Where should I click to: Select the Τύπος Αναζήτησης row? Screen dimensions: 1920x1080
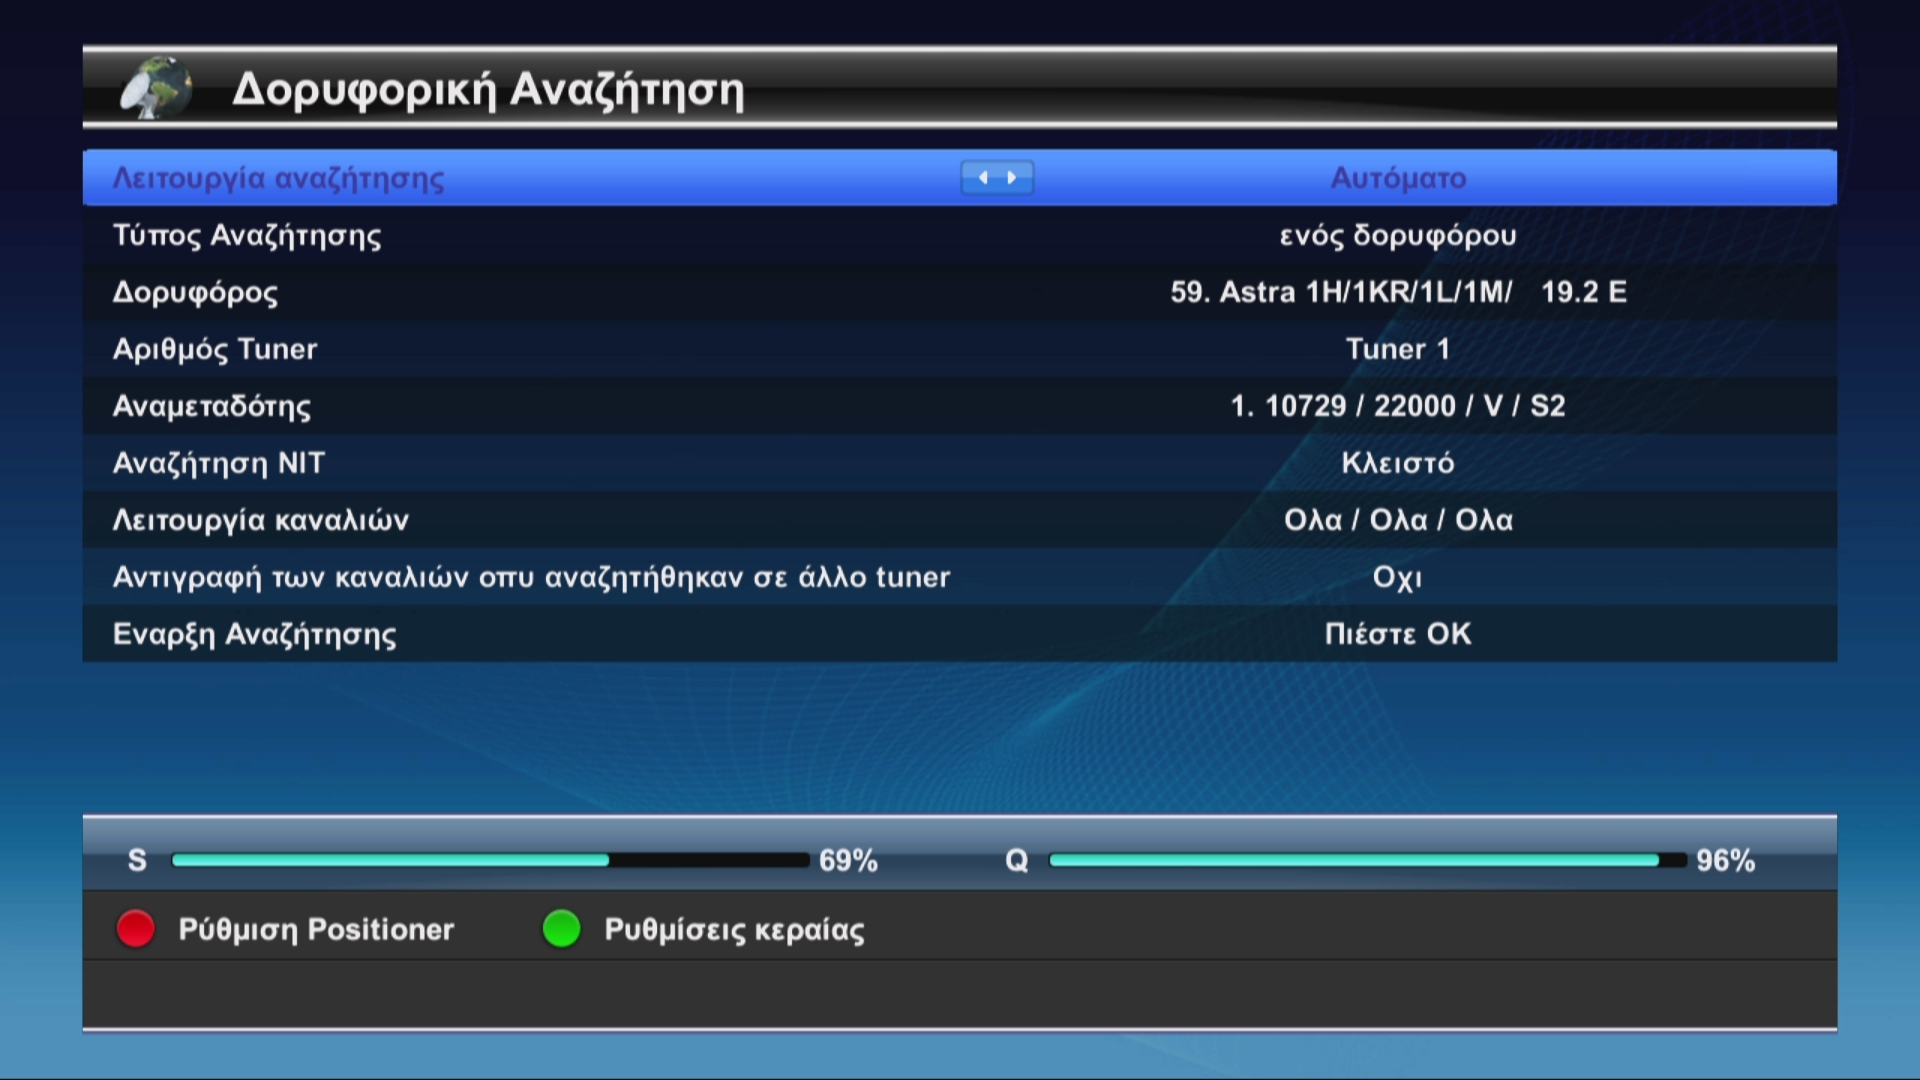pos(960,235)
